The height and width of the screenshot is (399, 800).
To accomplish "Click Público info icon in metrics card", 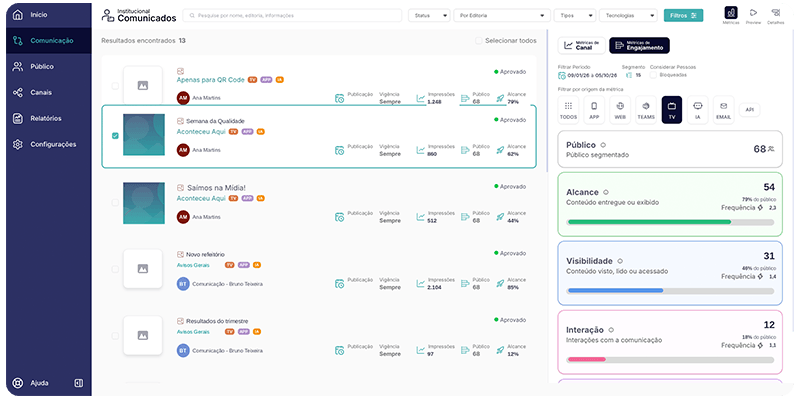I will [x=603, y=145].
